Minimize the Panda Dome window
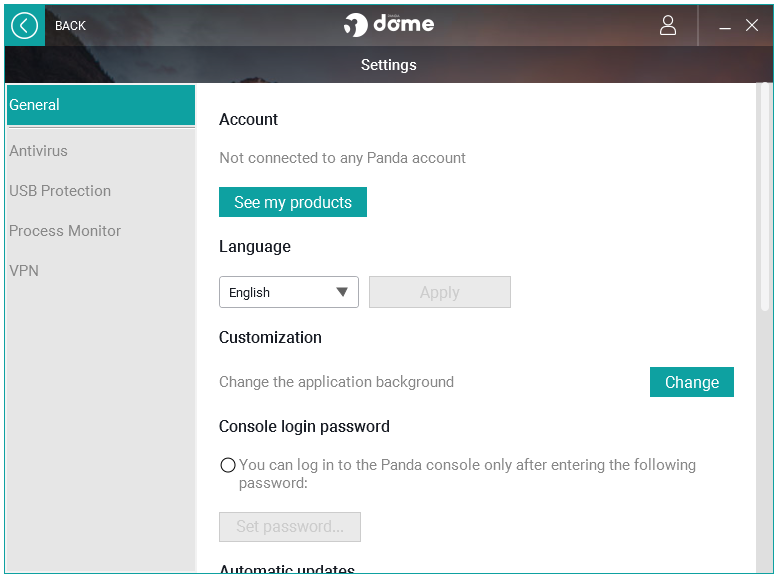Screen dimensions: 778x578 [725, 26]
